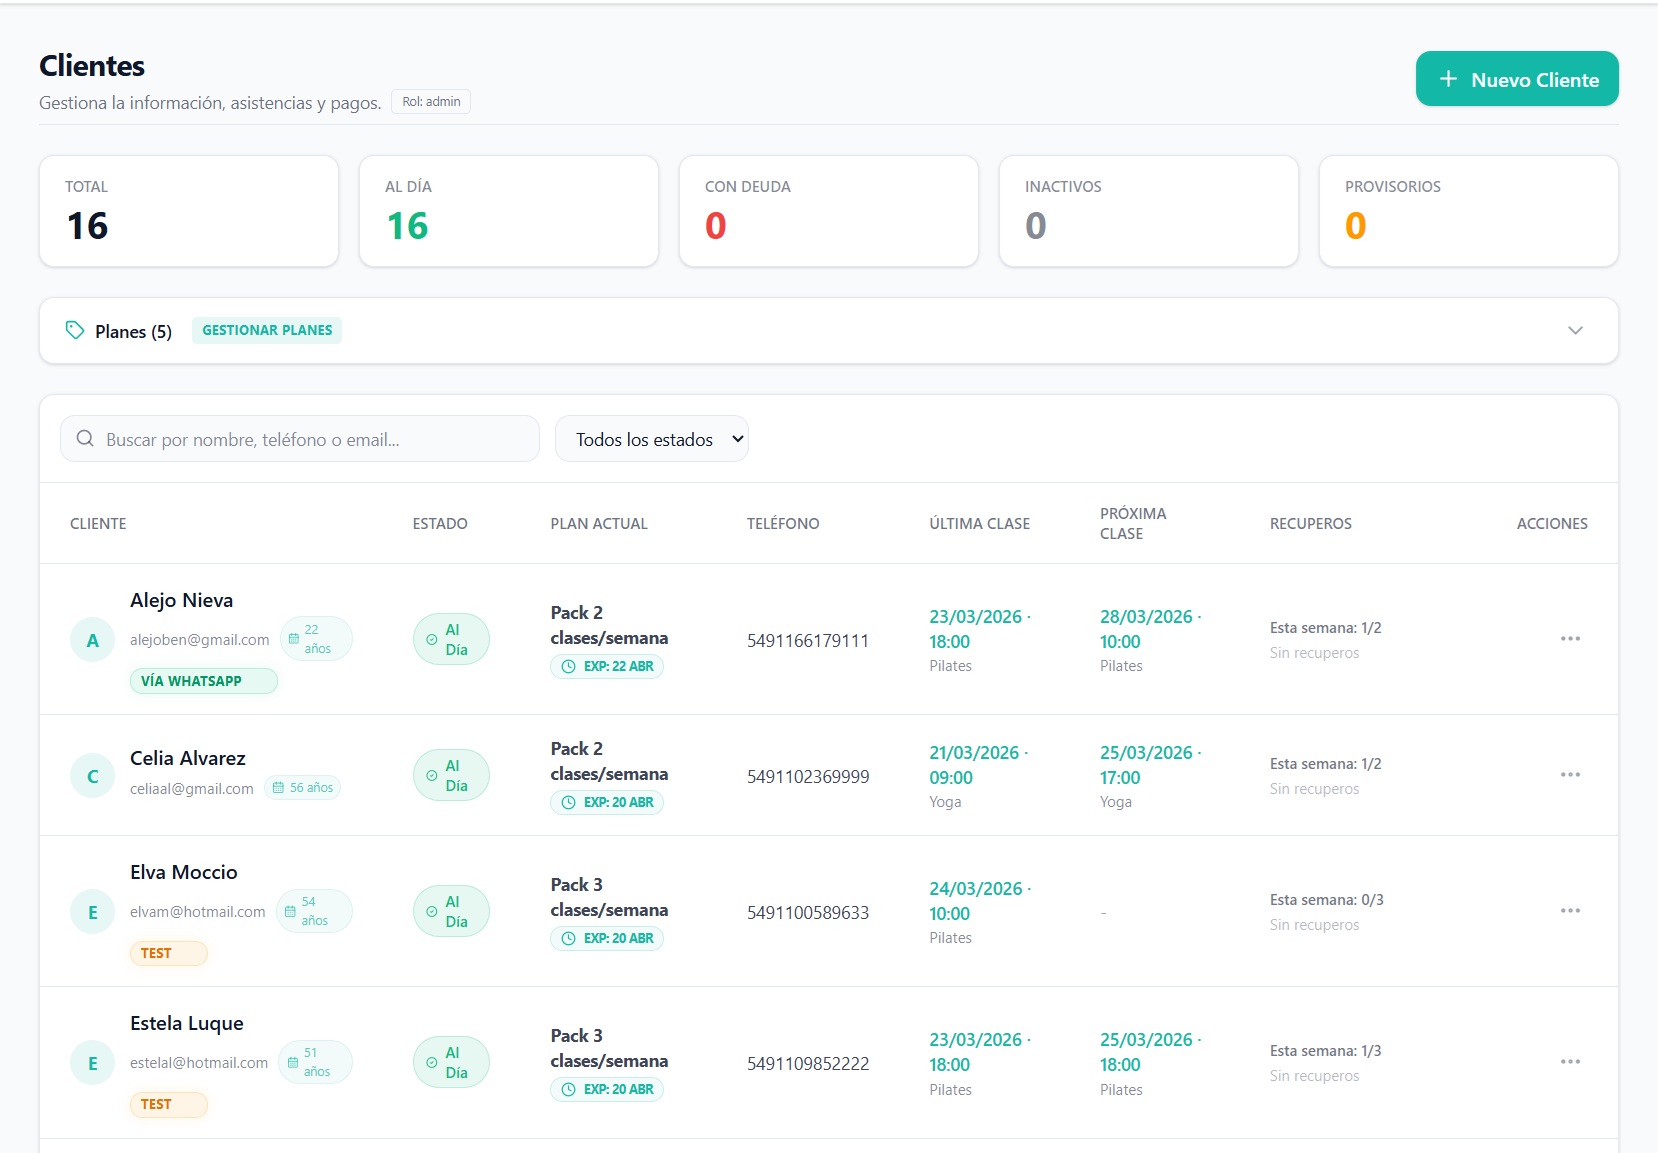The width and height of the screenshot is (1658, 1153).
Task: Open actions menu for Alejo Nieva
Action: [1570, 639]
